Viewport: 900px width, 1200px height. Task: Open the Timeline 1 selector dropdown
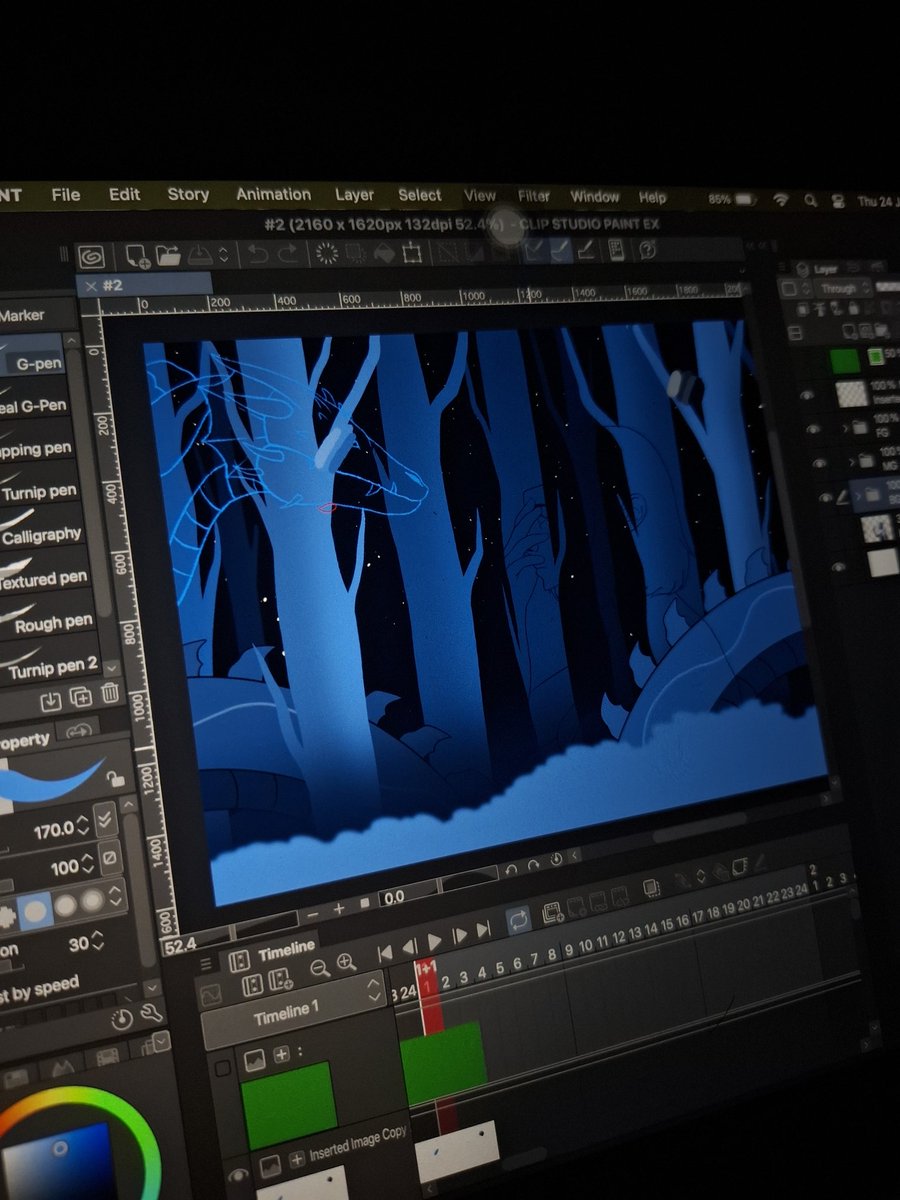click(x=292, y=1010)
